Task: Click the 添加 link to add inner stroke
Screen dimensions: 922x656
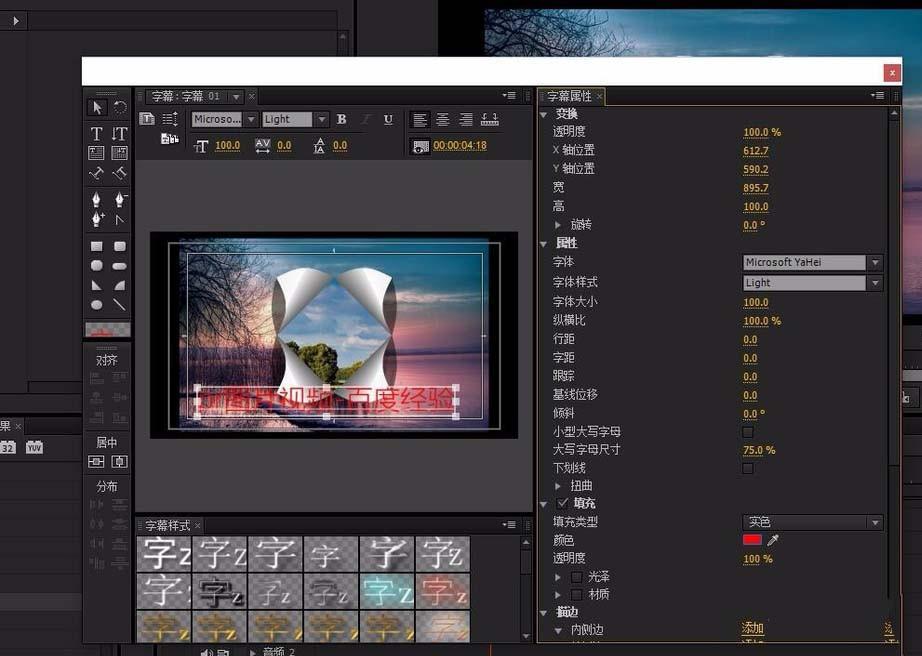Action: [752, 627]
